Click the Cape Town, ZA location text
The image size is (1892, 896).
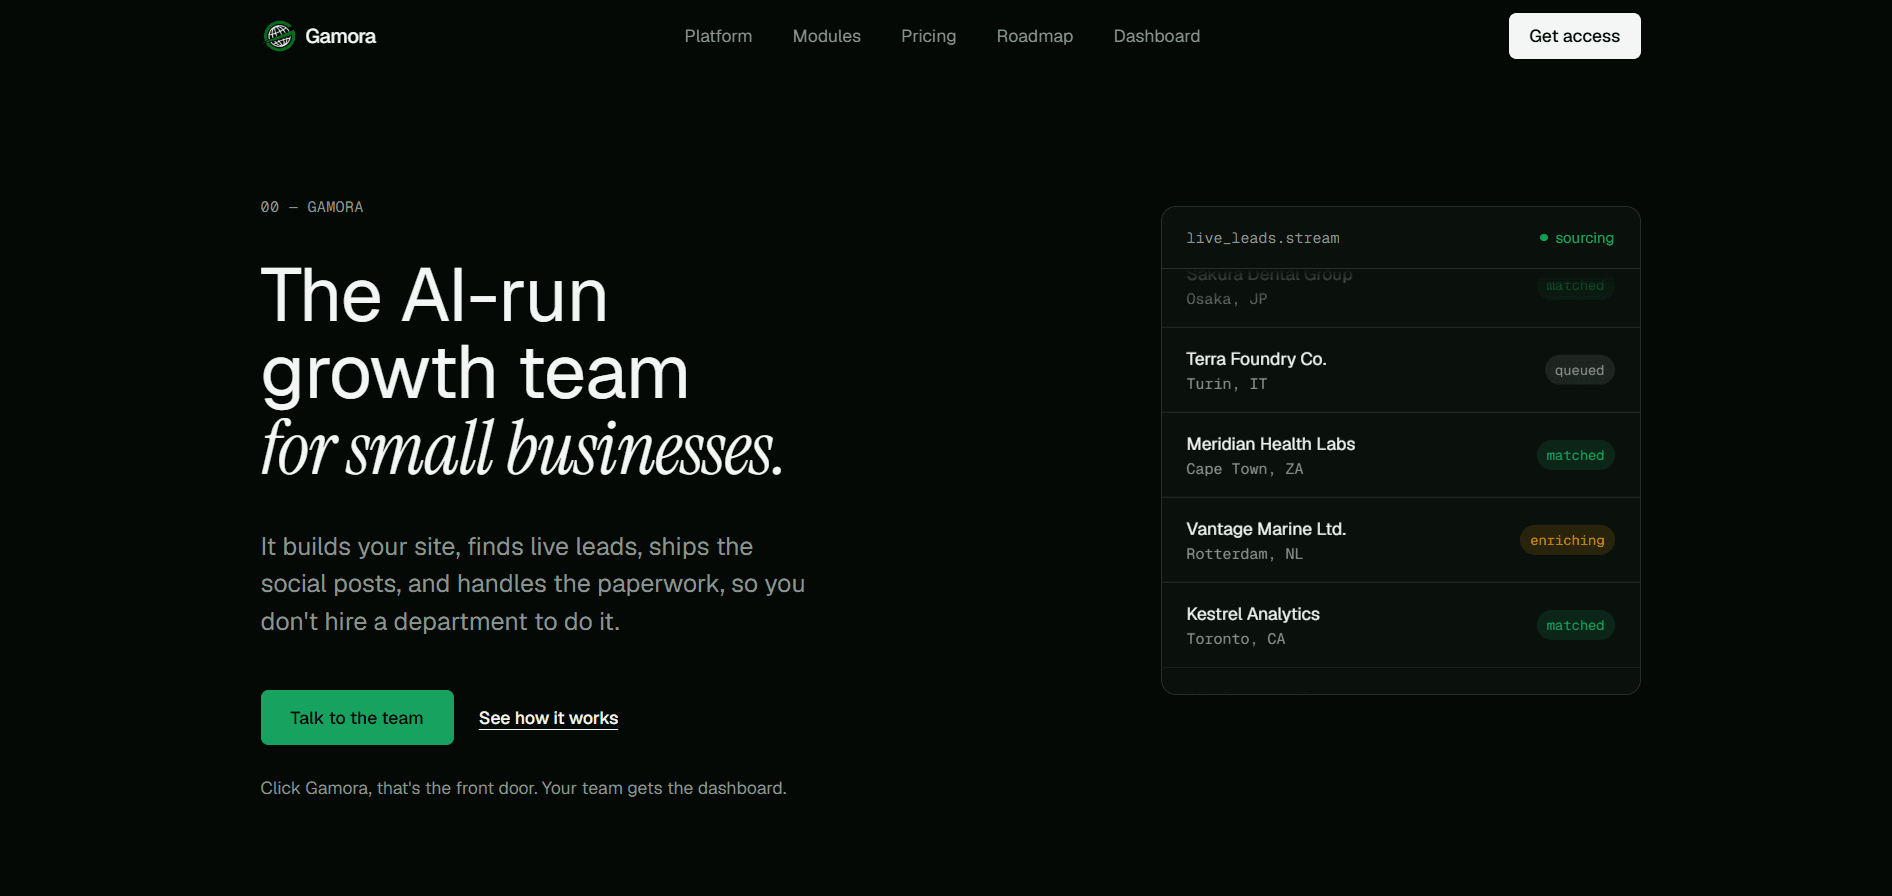point(1244,469)
